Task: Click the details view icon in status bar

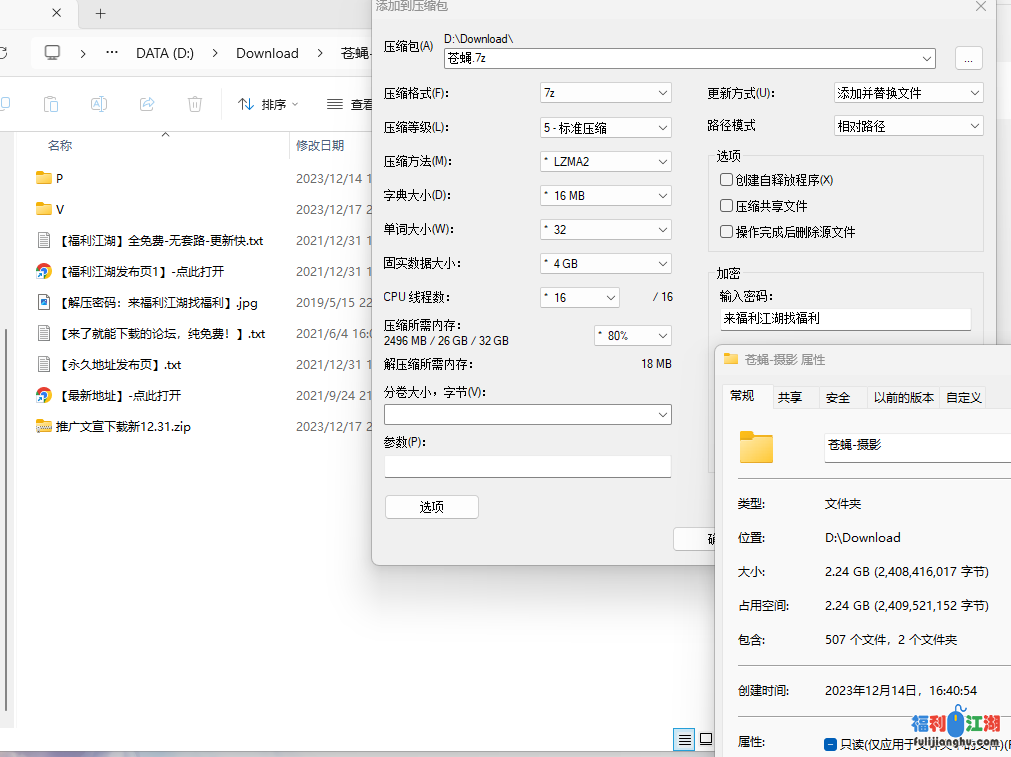Action: click(684, 739)
